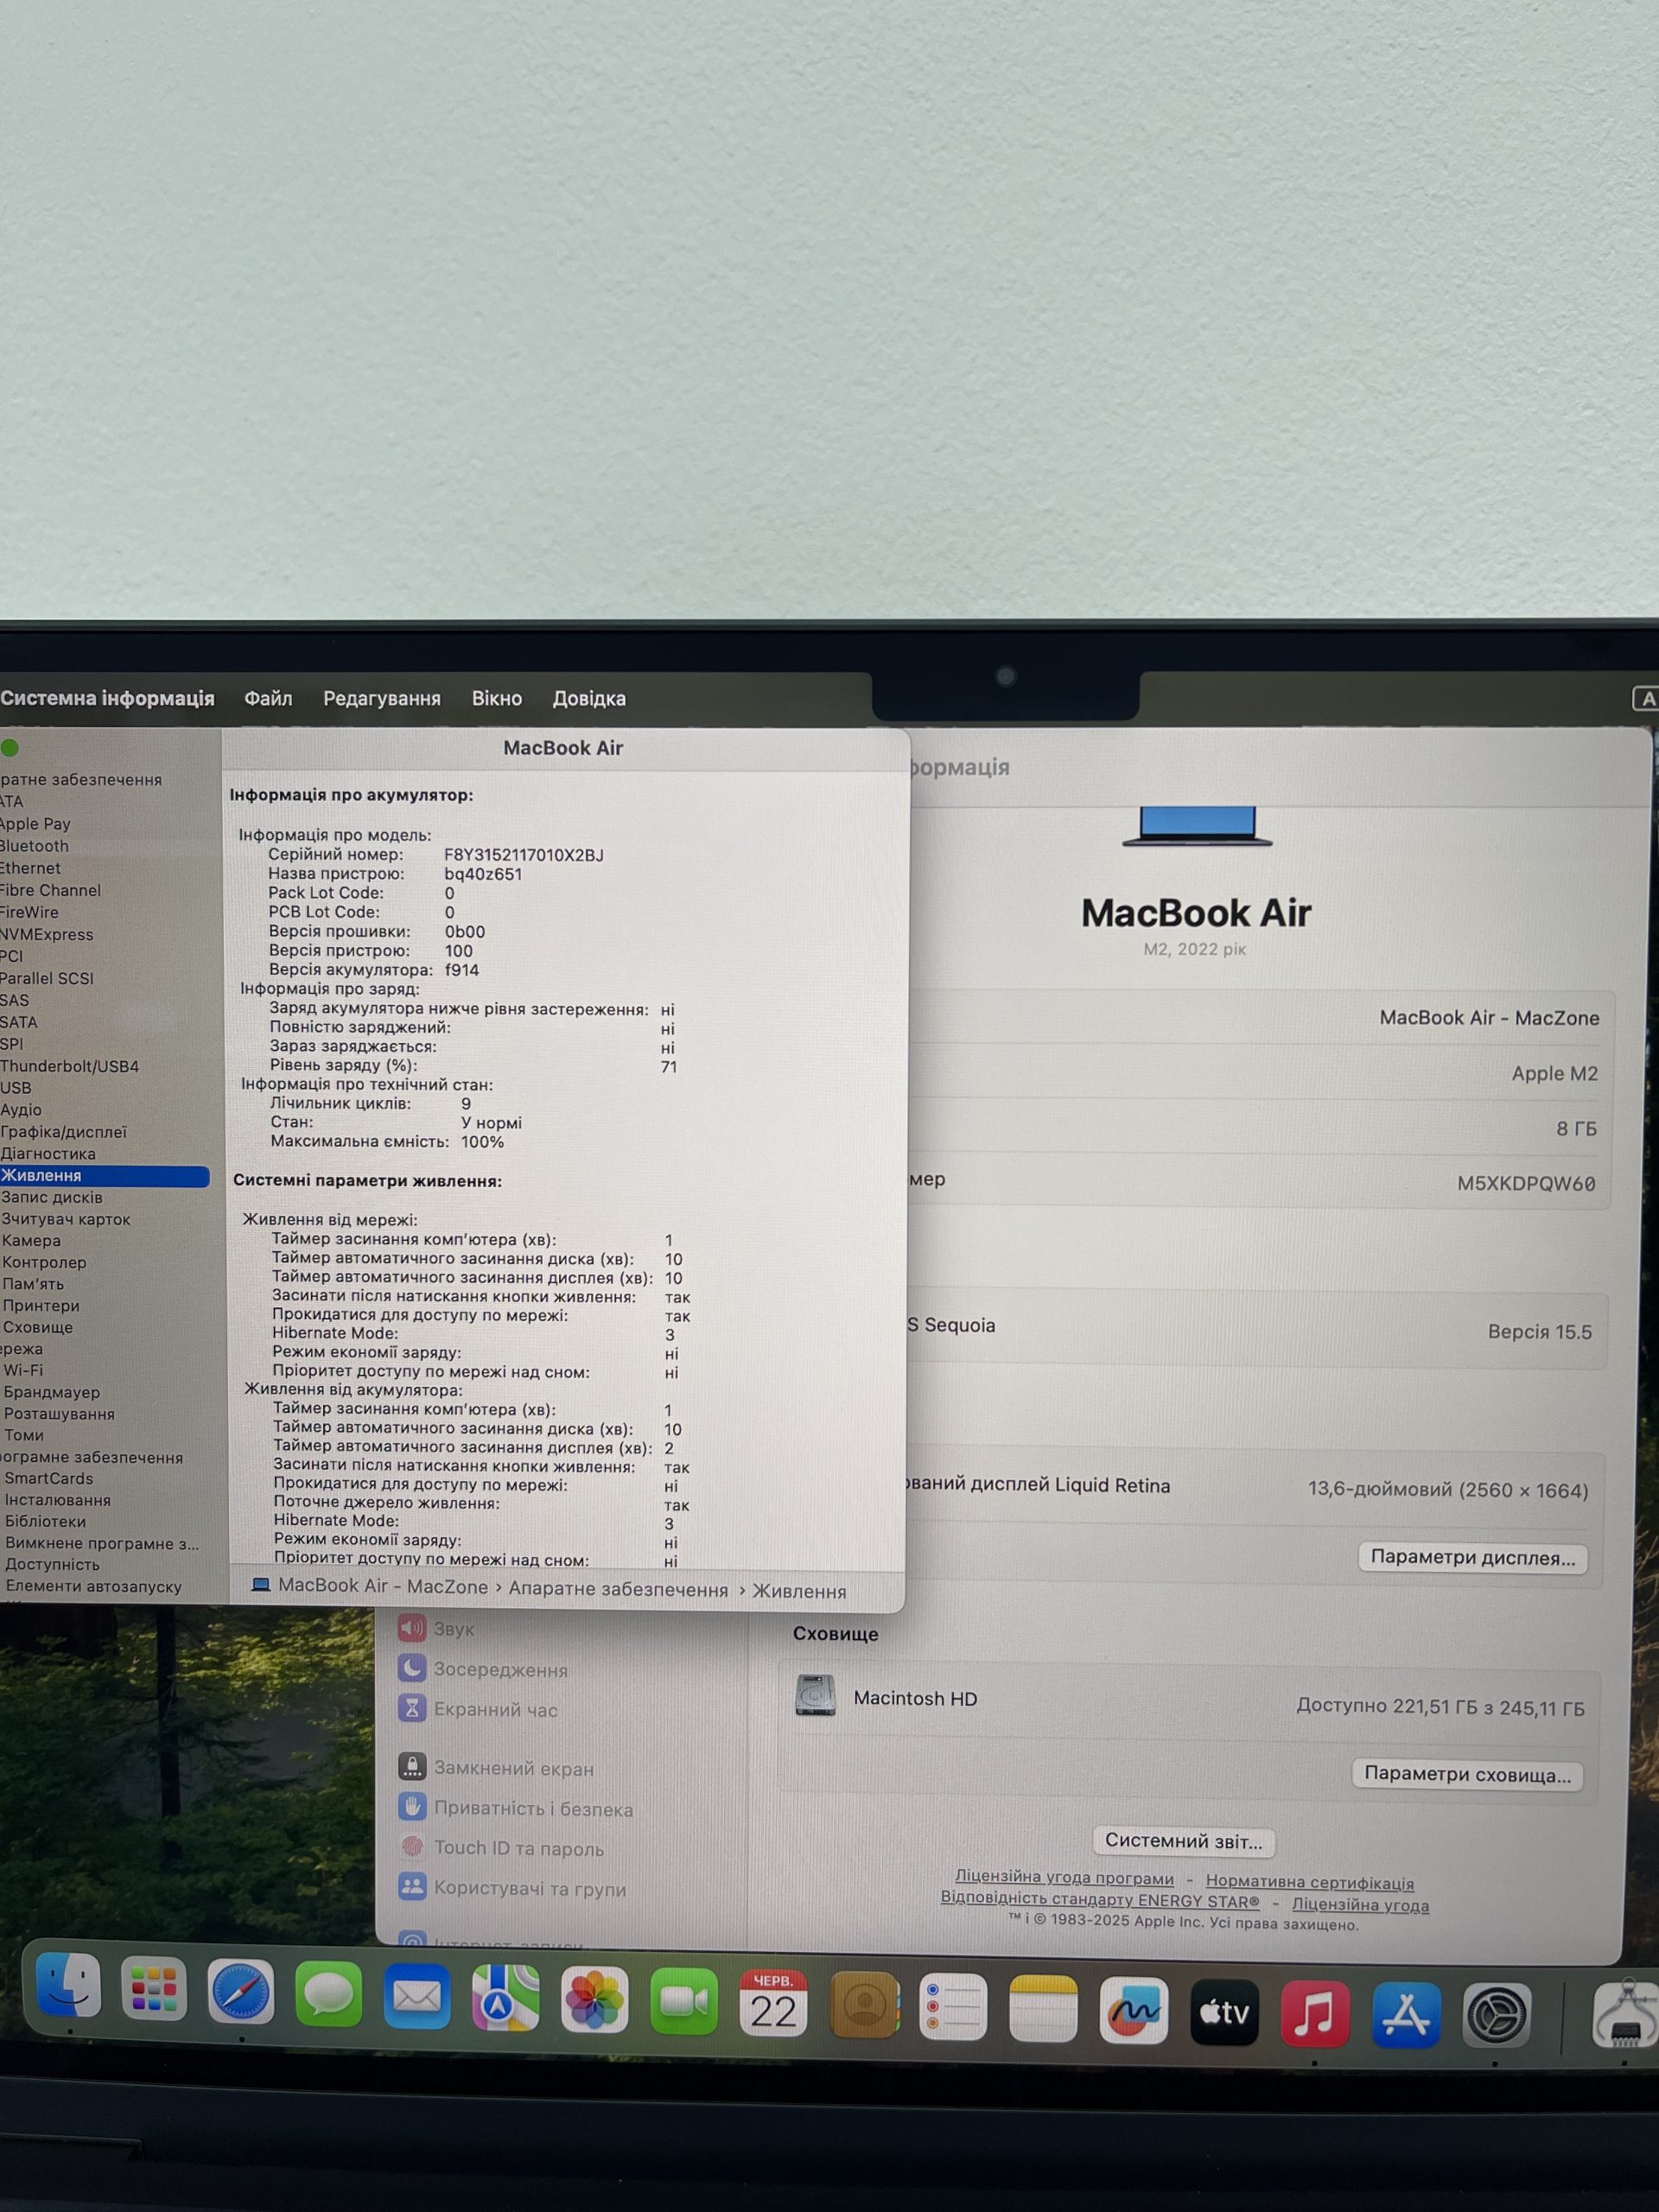Open Користувачі та групи settings
The image size is (1659, 2212).
coord(512,1888)
